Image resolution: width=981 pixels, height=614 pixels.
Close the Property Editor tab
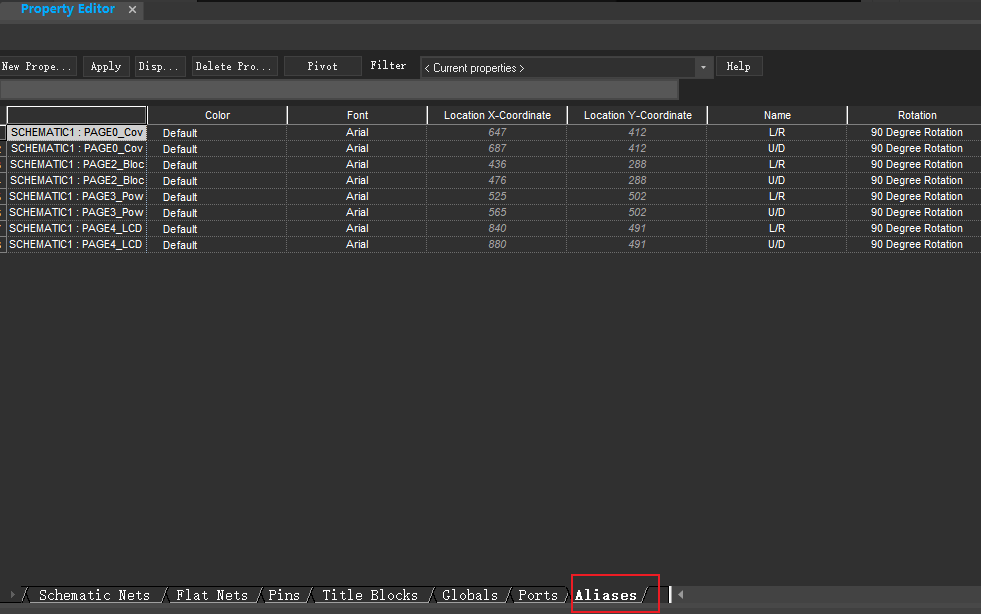coord(132,9)
